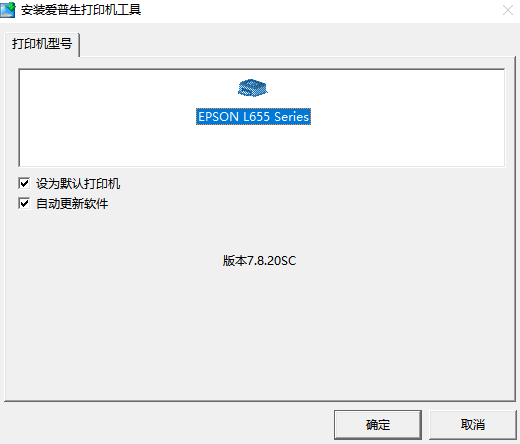520x444 pixels.
Task: Select the EPSON L655 Series printer icon
Action: pos(253,88)
